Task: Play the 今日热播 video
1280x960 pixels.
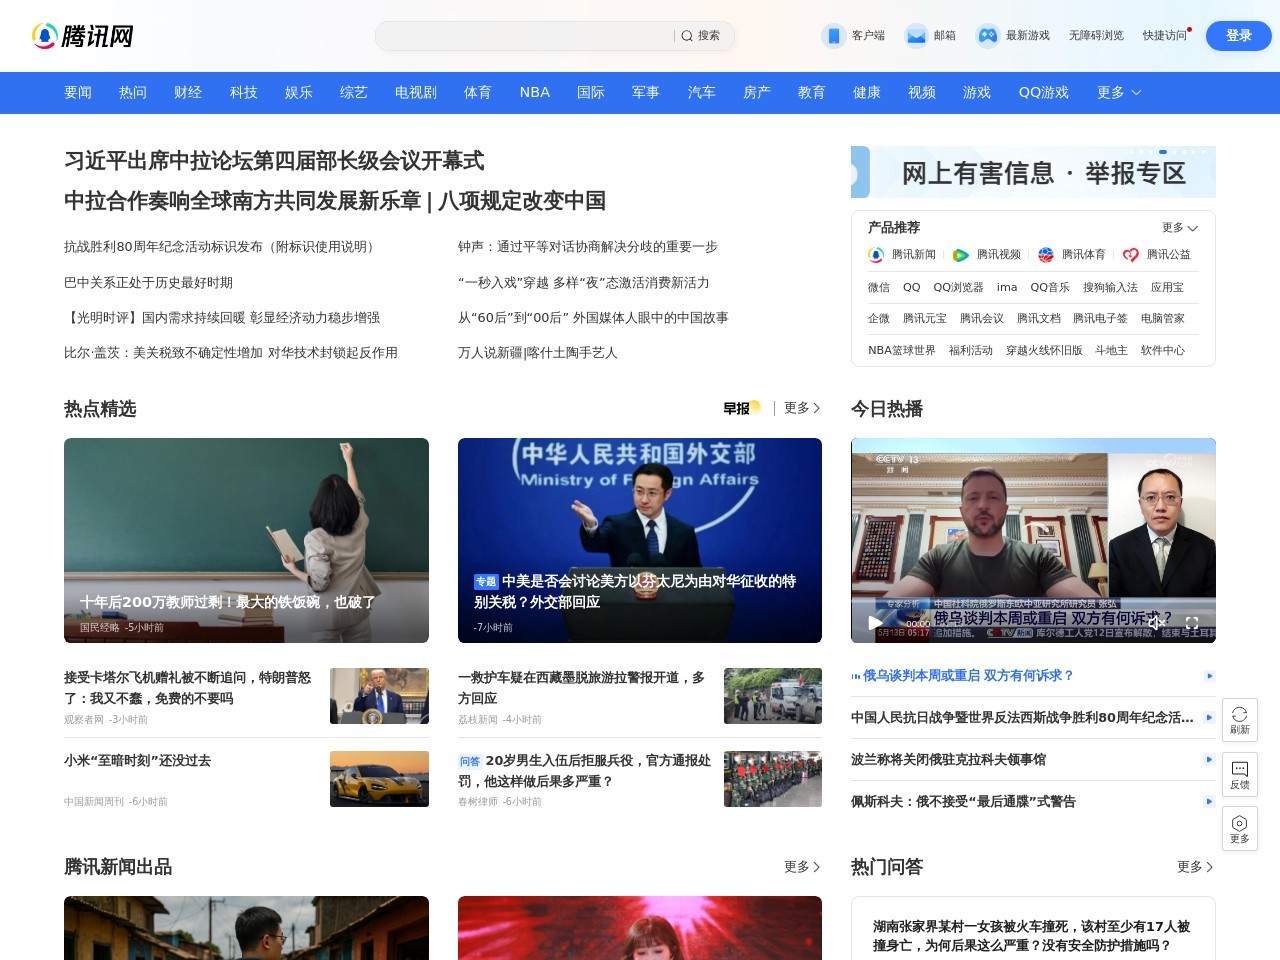Action: pyautogui.click(x=875, y=622)
